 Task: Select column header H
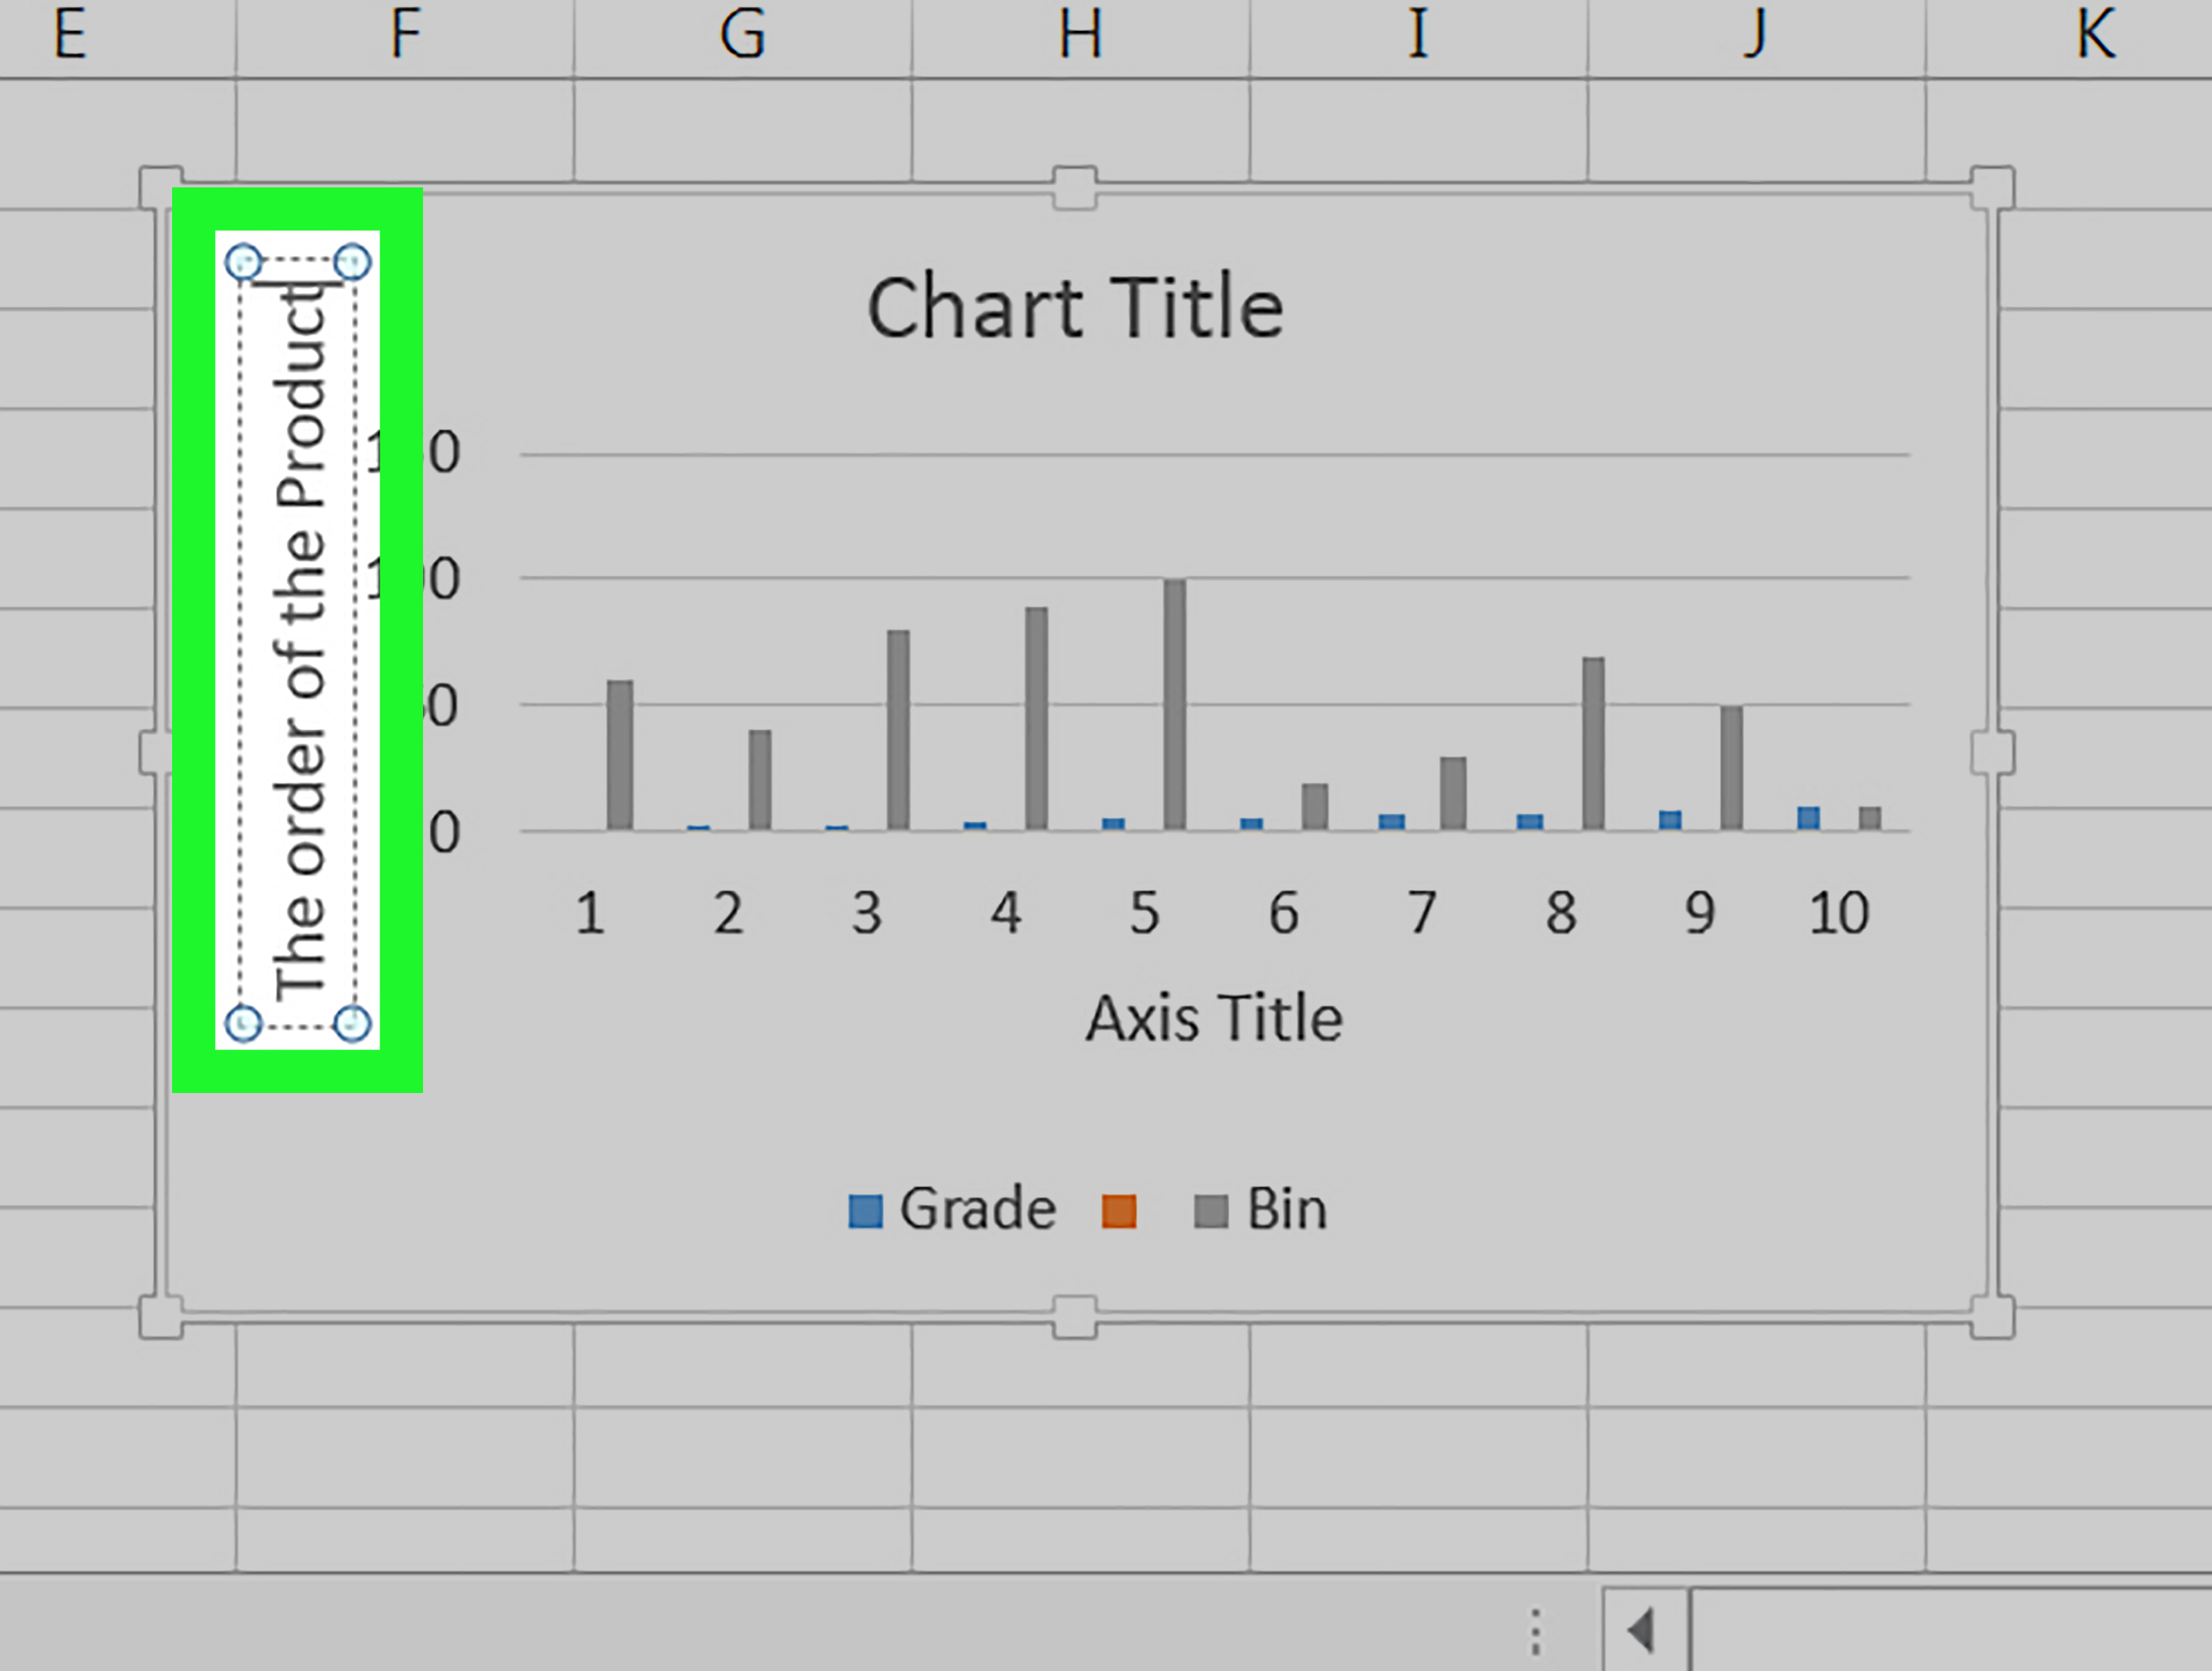pyautogui.click(x=1080, y=36)
